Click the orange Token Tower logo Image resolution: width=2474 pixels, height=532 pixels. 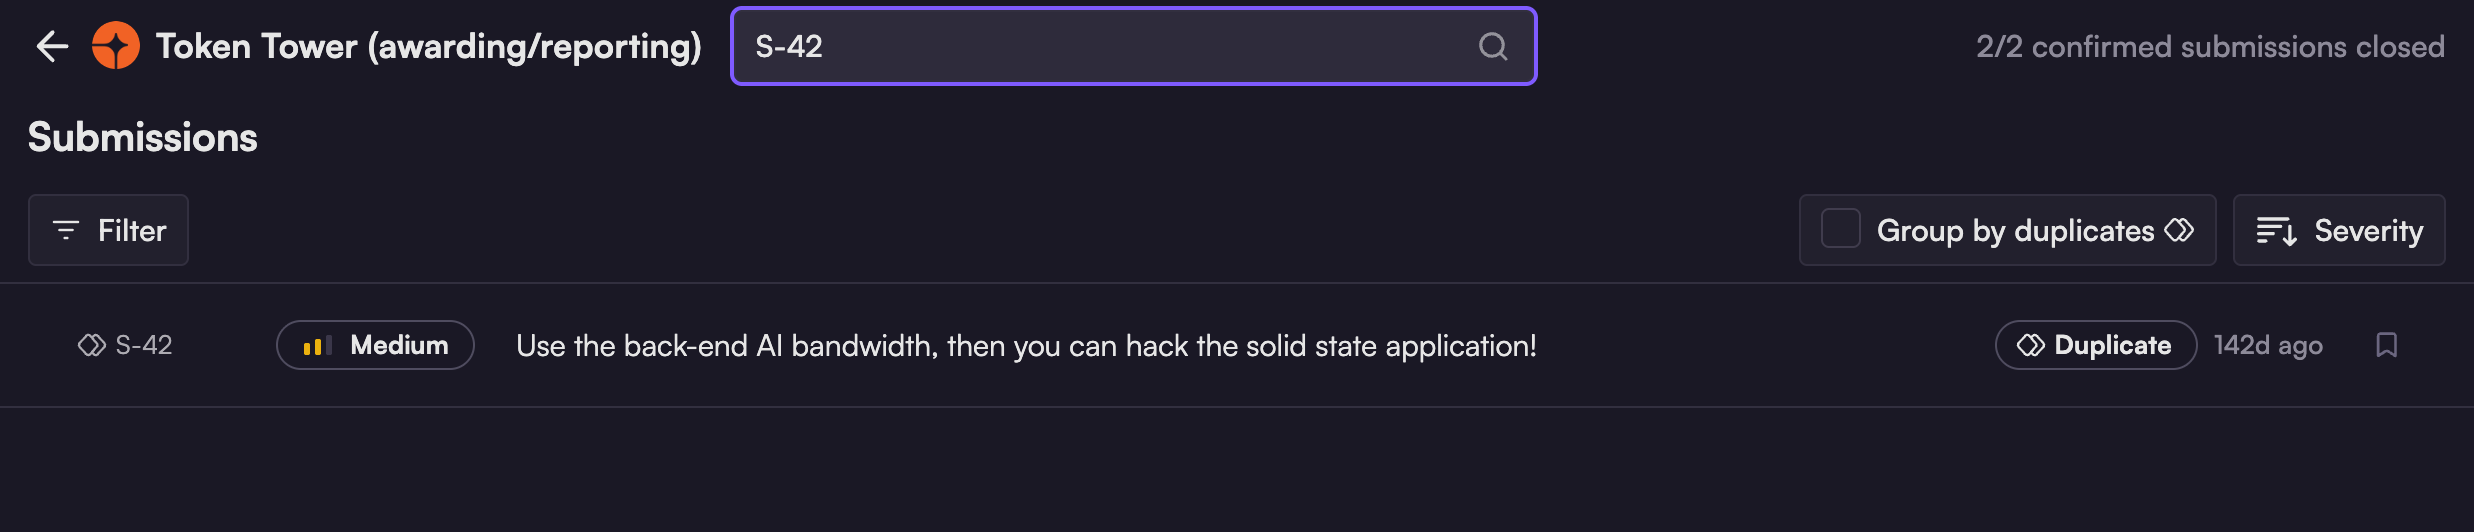pyautogui.click(x=116, y=46)
